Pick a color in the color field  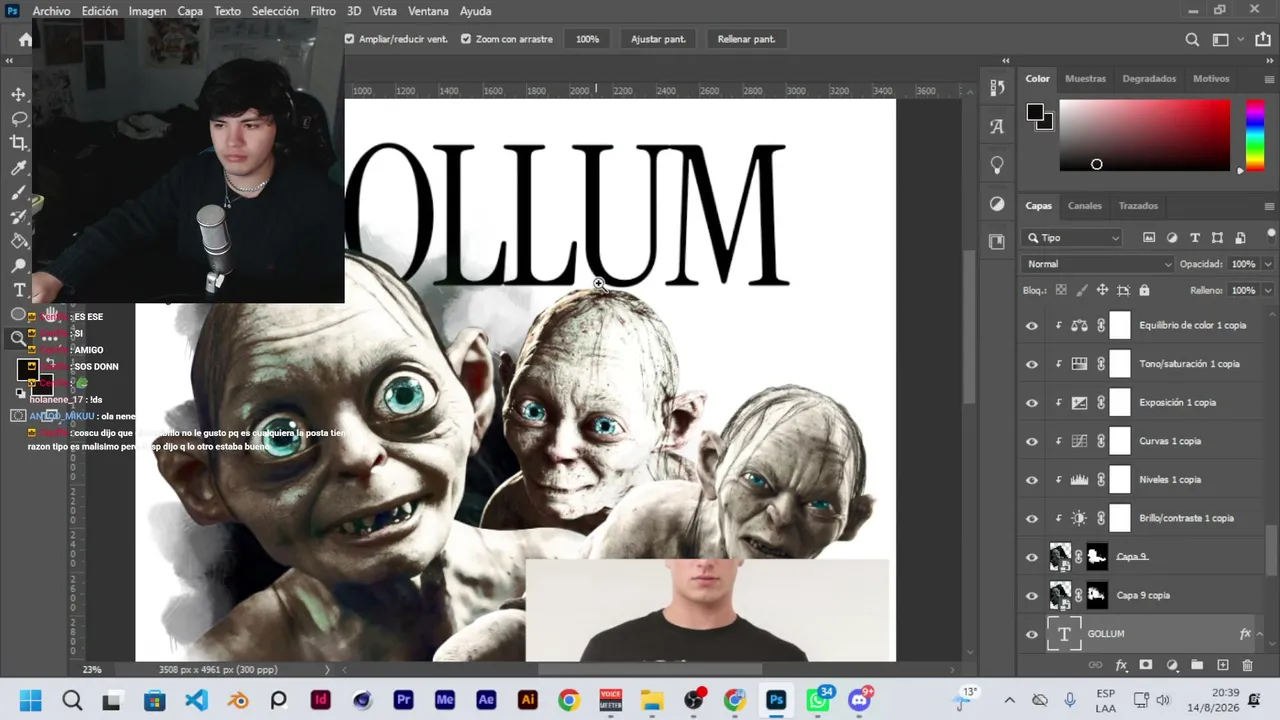(x=1145, y=135)
